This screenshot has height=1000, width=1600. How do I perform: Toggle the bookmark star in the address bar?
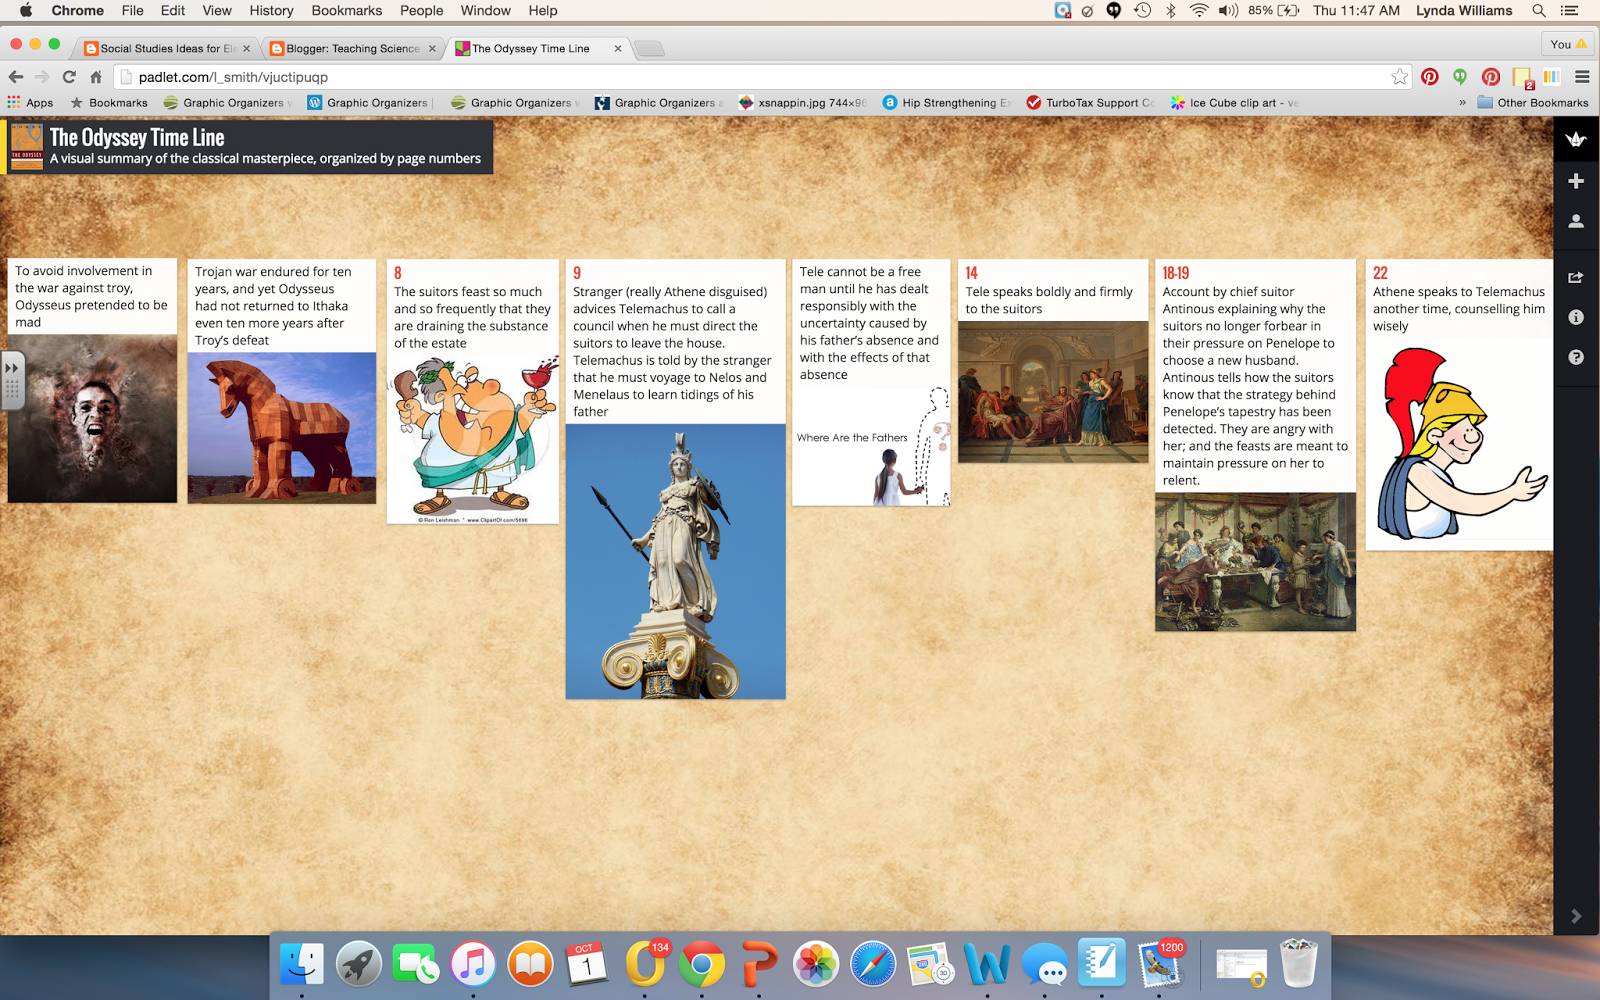pyautogui.click(x=1399, y=76)
